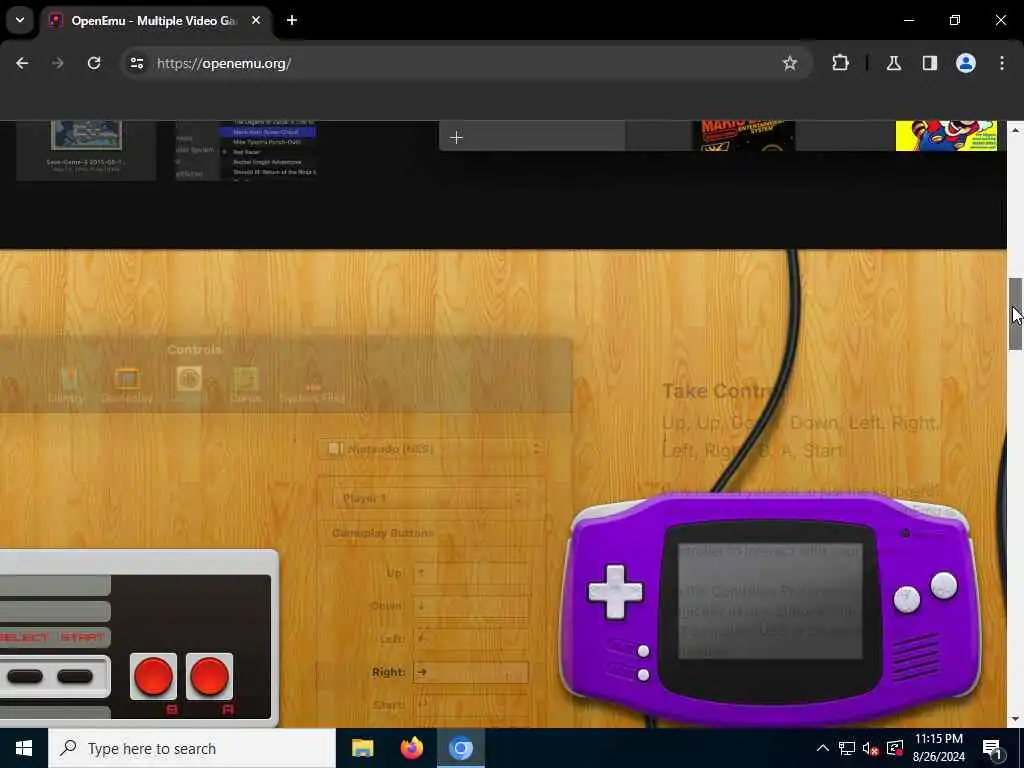
Task: Select the Cores preferences icon
Action: pyautogui.click(x=246, y=385)
